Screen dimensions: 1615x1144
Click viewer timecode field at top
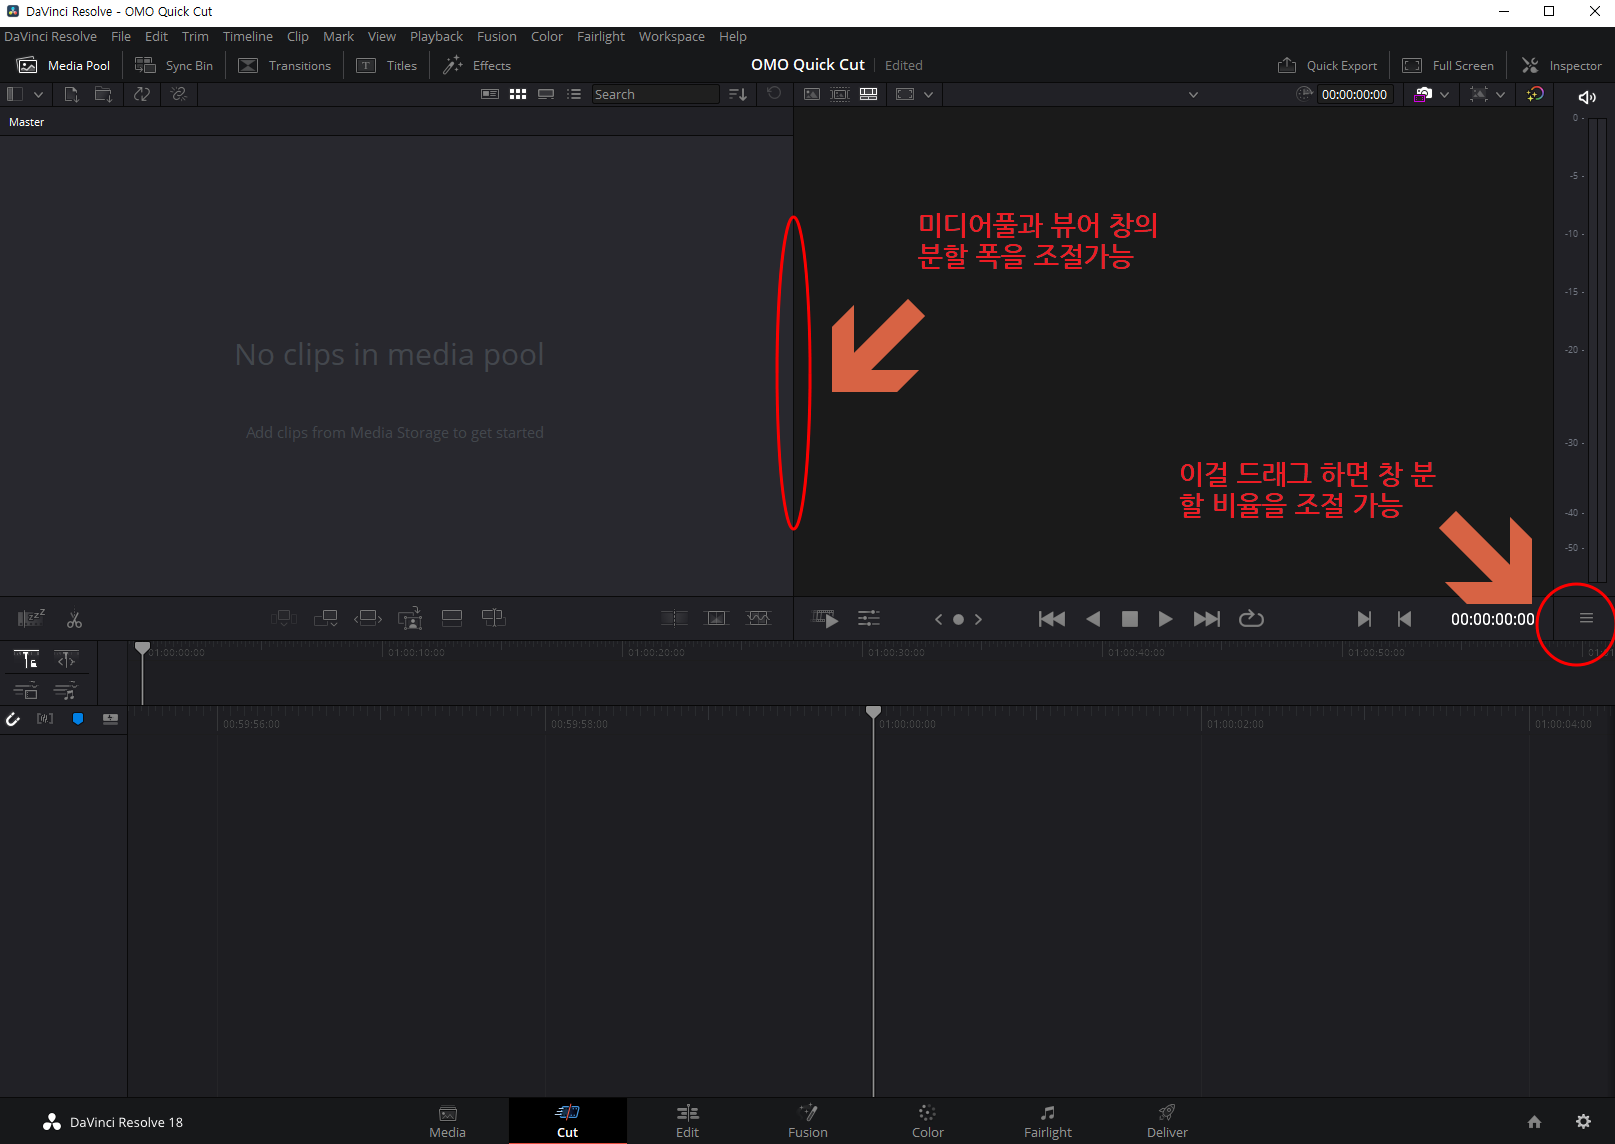tap(1354, 94)
